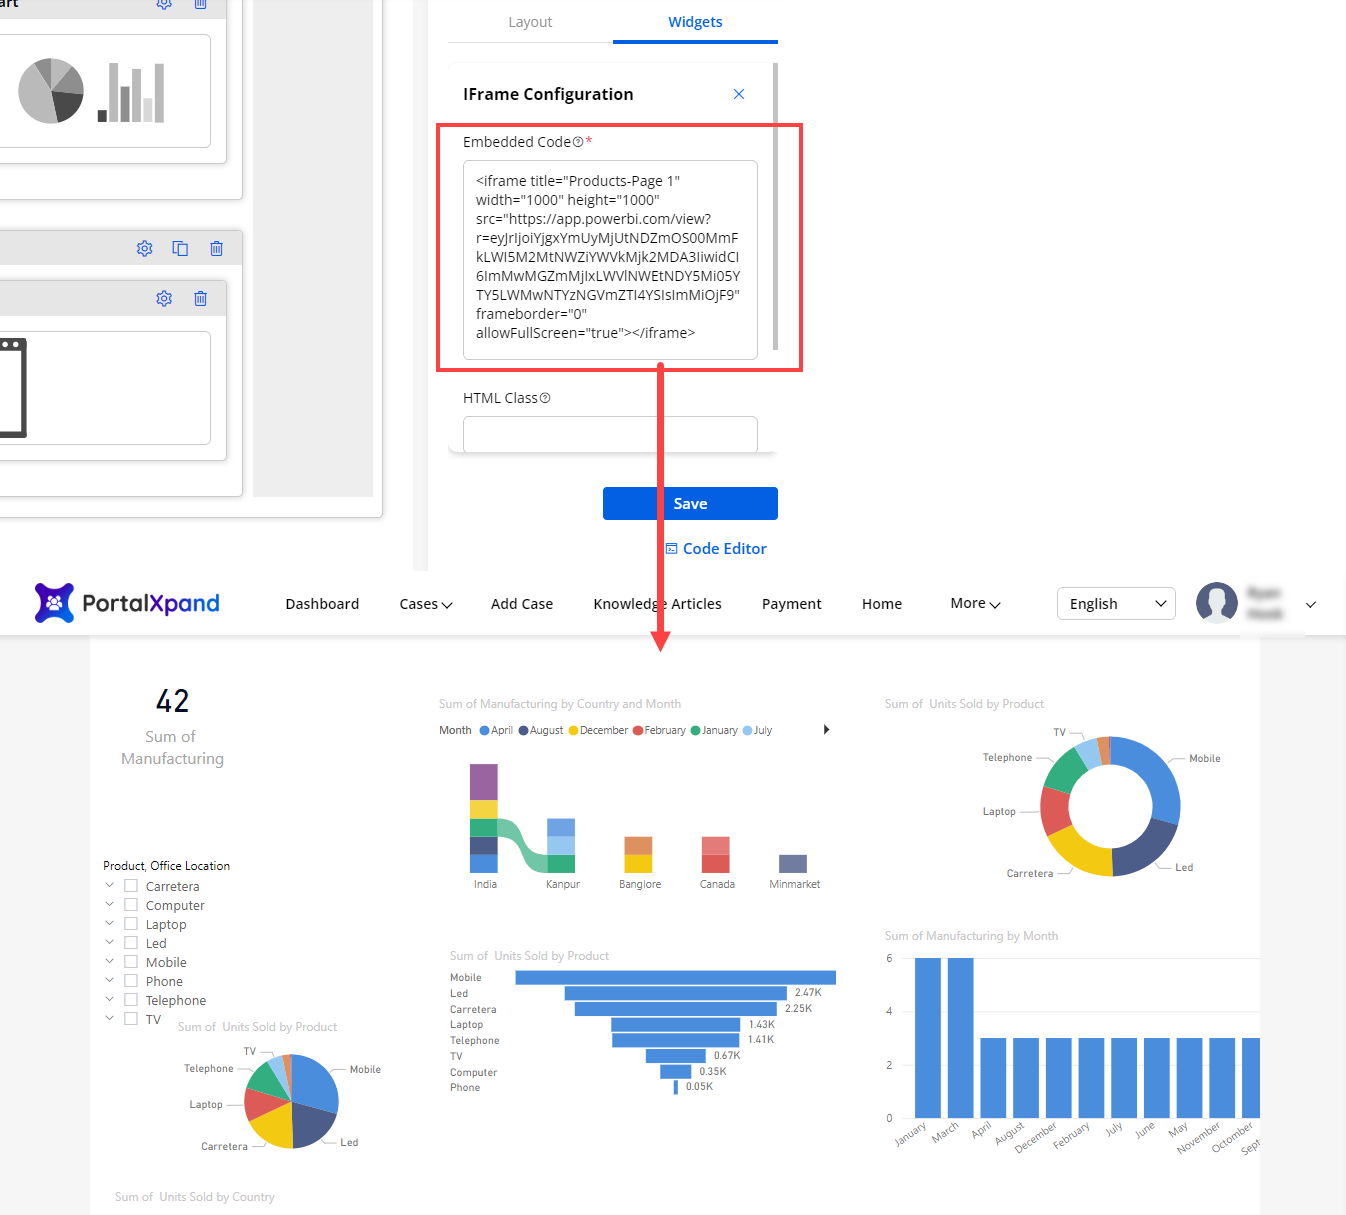Check the Carretera checkbox
This screenshot has height=1215, width=1346.
[x=131, y=886]
